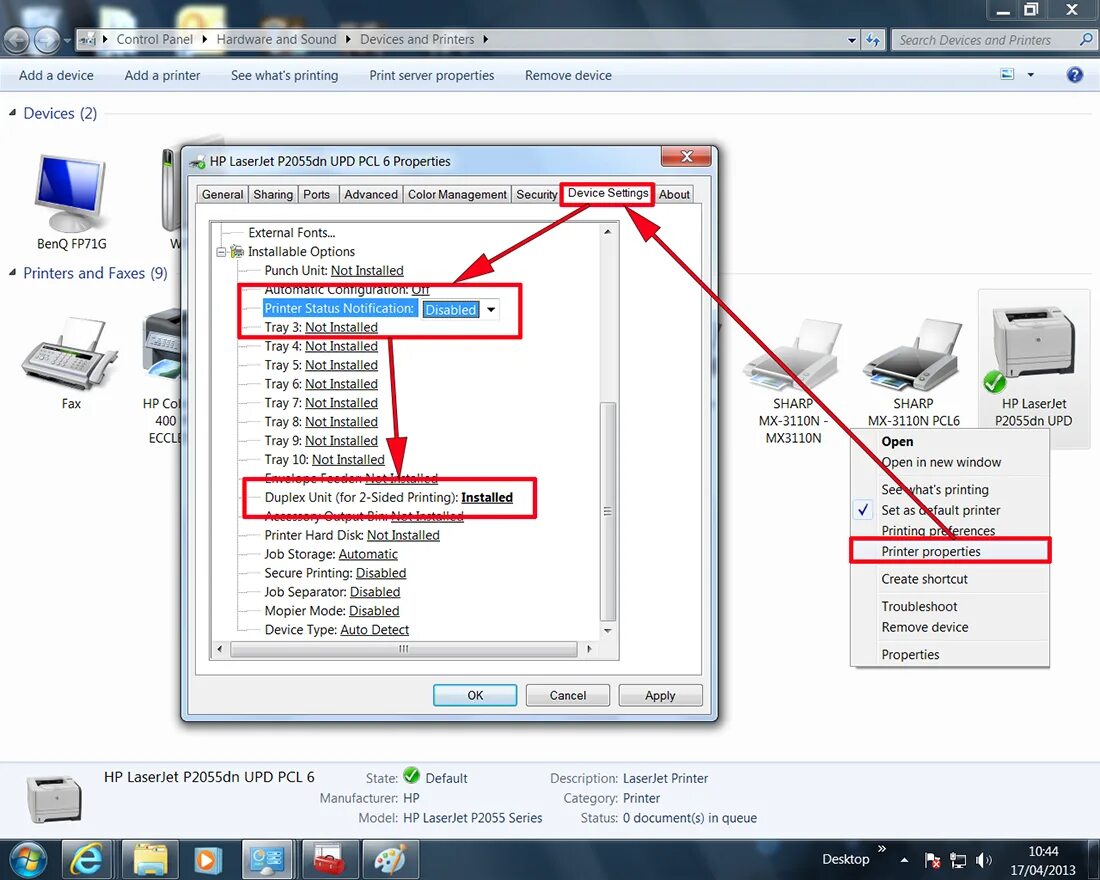Collapse the Installable Options tree node
The image size is (1100, 880).
(x=221, y=251)
